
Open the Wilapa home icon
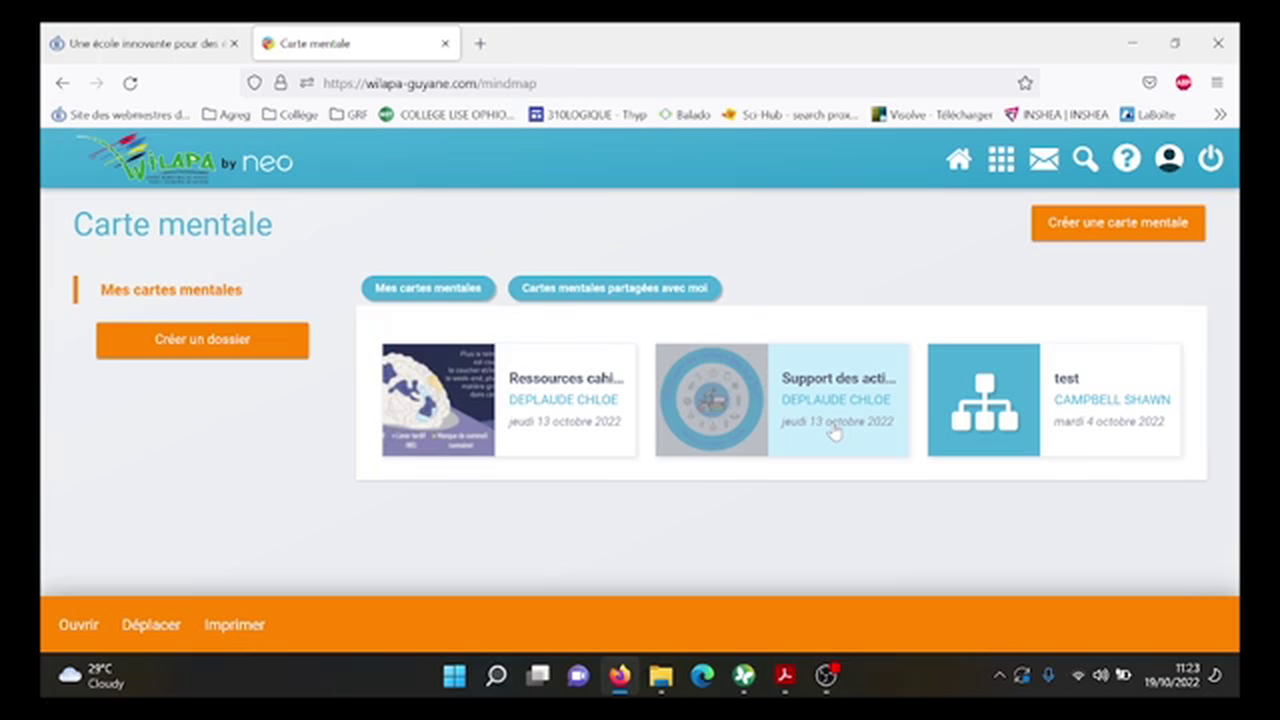coord(958,159)
